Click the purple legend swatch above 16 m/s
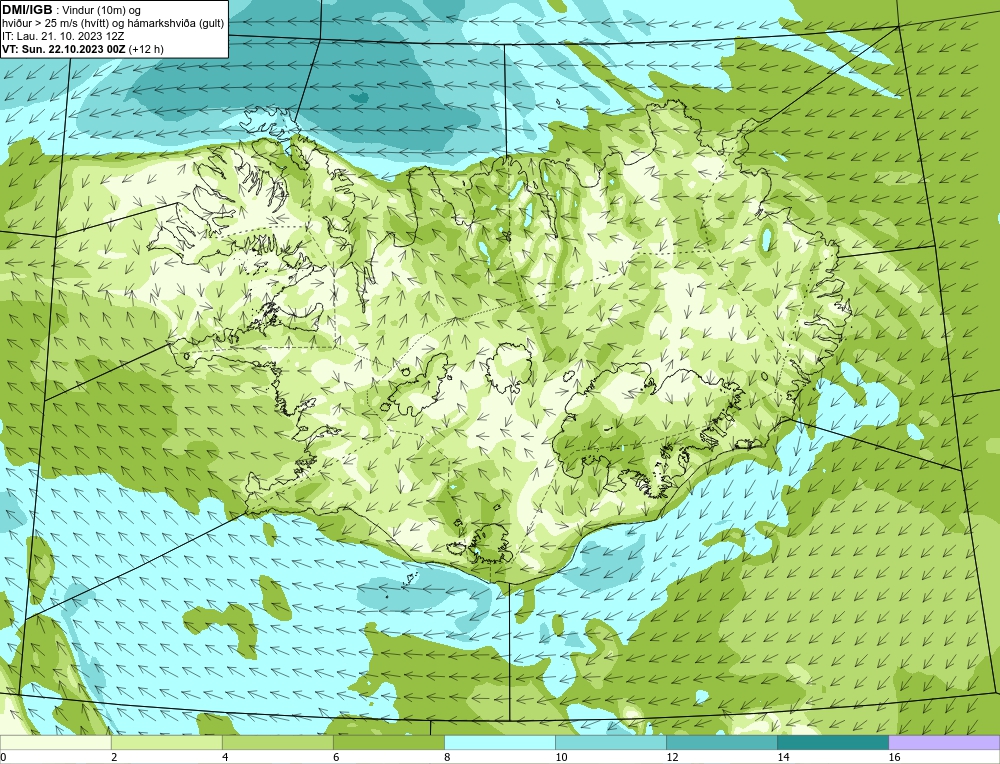The width and height of the screenshot is (1000, 764). pos(944,742)
